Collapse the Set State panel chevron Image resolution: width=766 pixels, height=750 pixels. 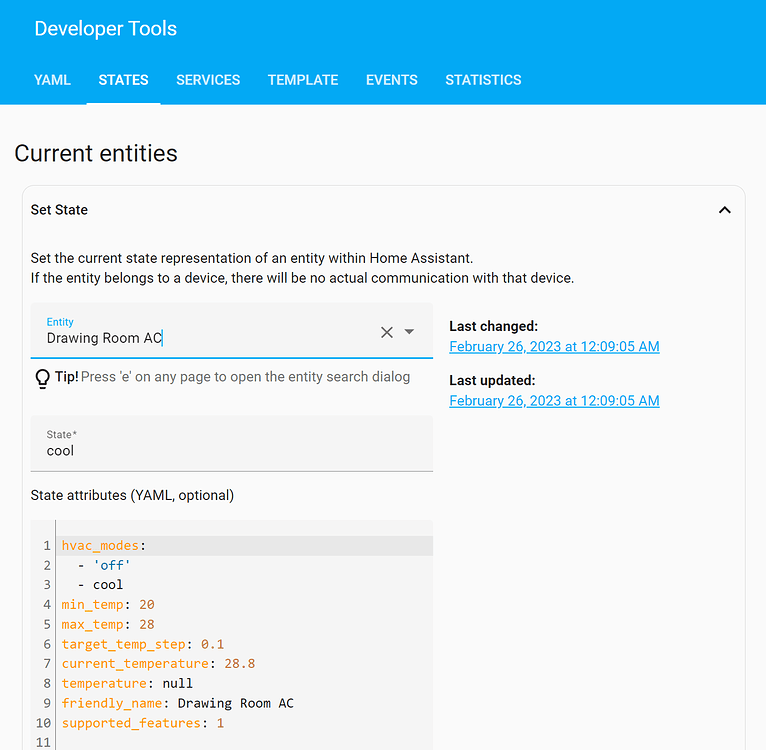click(x=724, y=210)
